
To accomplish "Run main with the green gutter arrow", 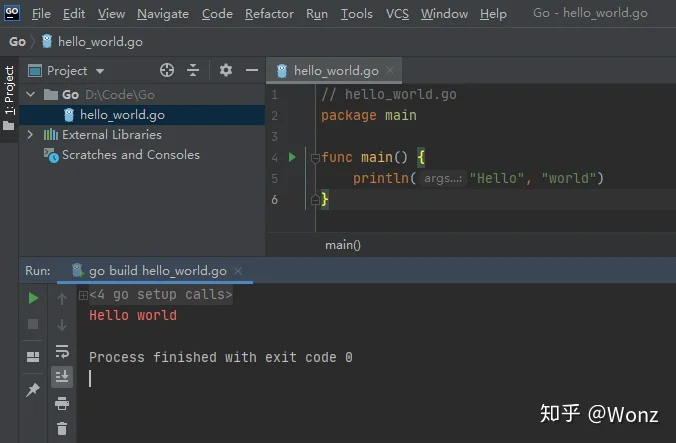I will [x=292, y=157].
